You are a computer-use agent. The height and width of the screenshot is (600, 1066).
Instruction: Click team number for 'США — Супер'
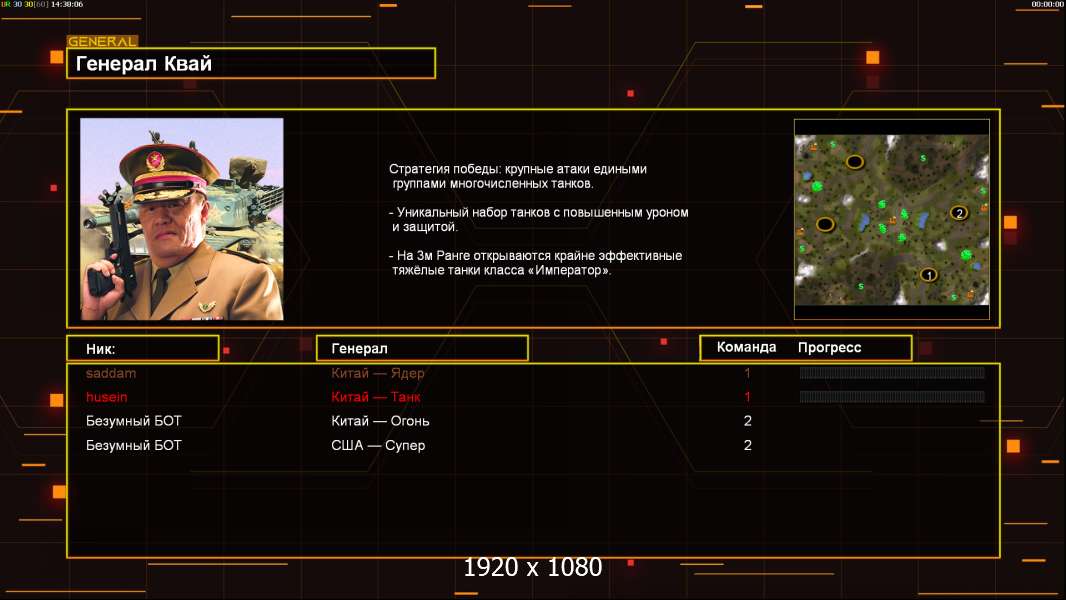tap(748, 445)
